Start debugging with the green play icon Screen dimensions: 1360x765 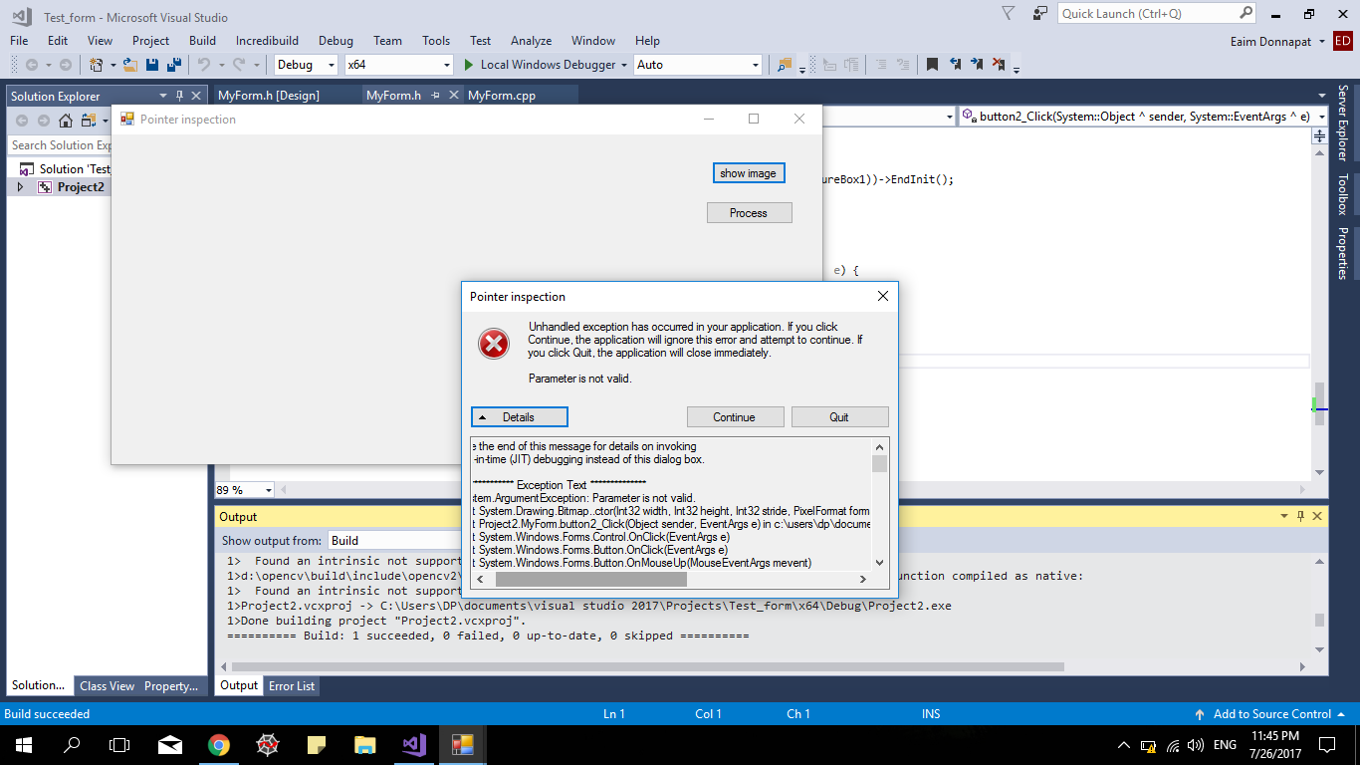pyautogui.click(x=468, y=65)
